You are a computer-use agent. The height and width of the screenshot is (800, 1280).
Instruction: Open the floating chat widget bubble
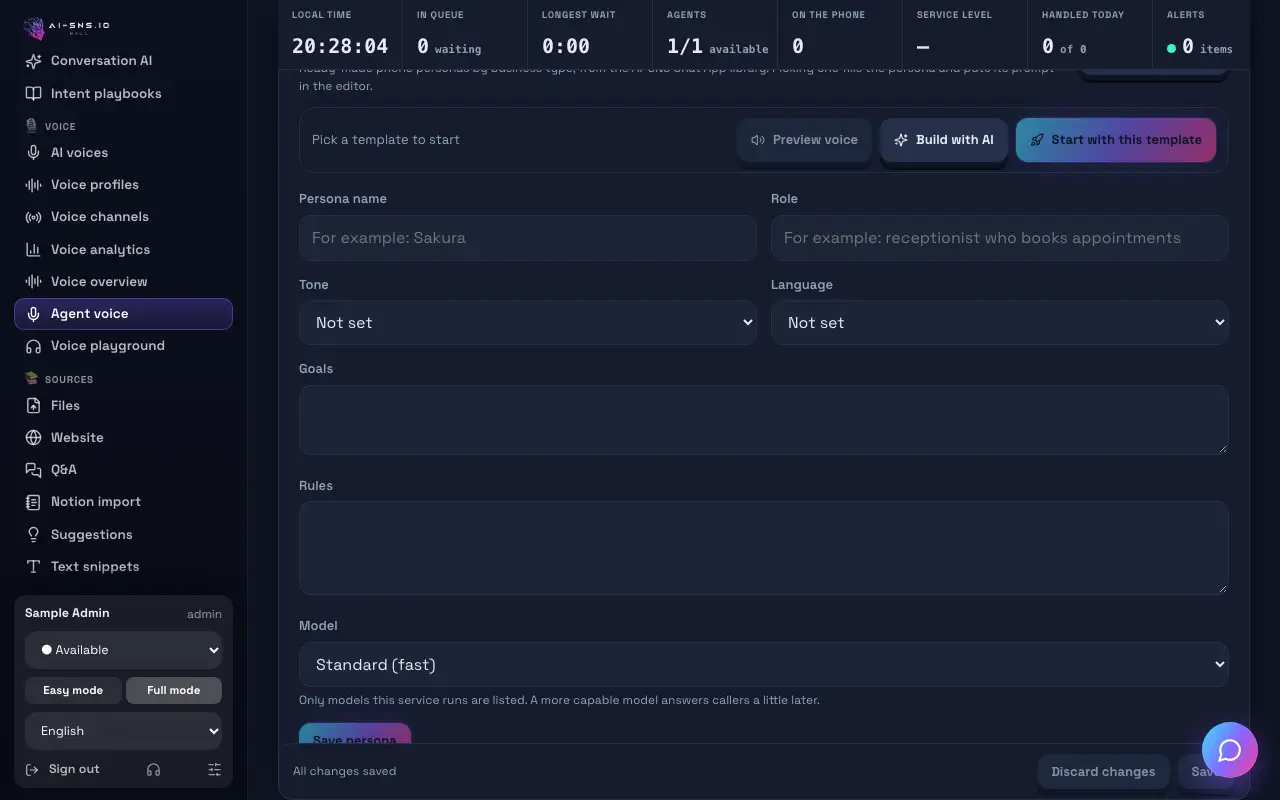1229,751
